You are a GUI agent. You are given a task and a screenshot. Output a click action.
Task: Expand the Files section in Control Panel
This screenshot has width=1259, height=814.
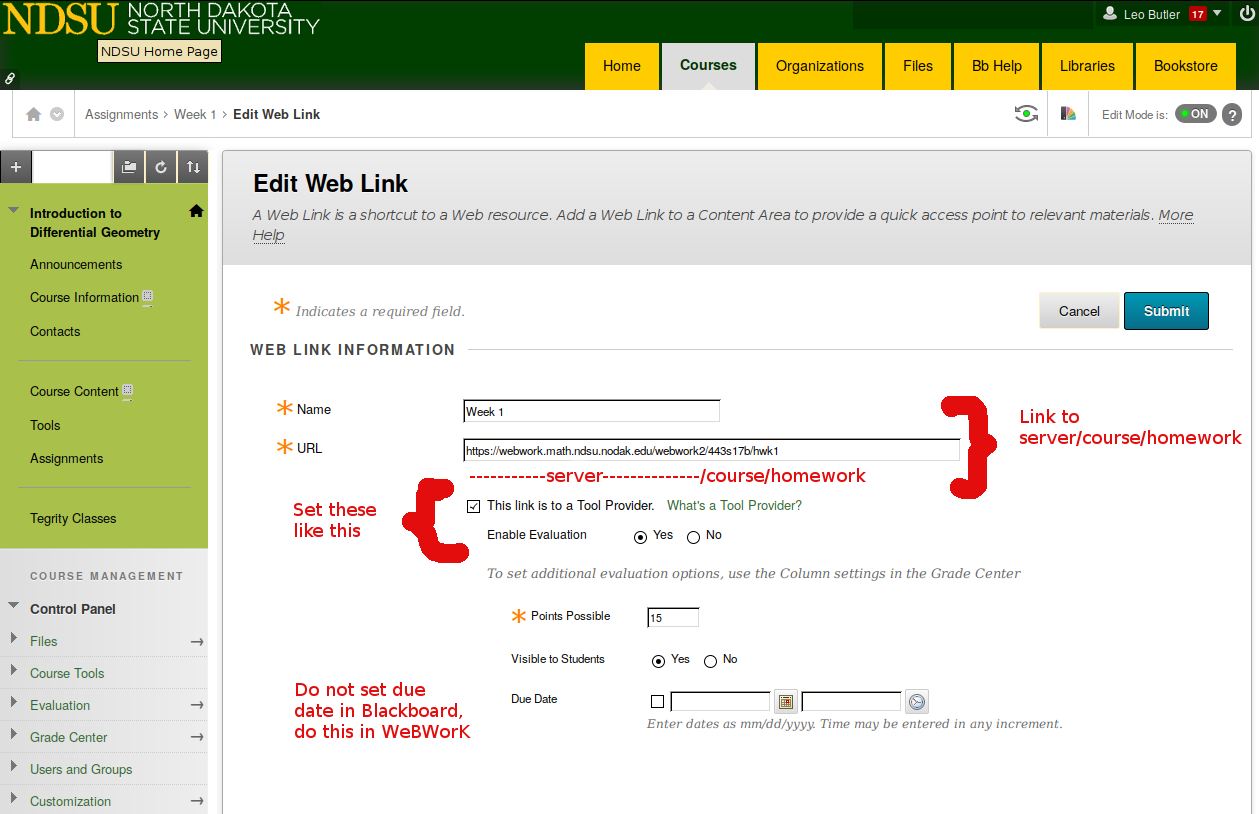[13, 640]
